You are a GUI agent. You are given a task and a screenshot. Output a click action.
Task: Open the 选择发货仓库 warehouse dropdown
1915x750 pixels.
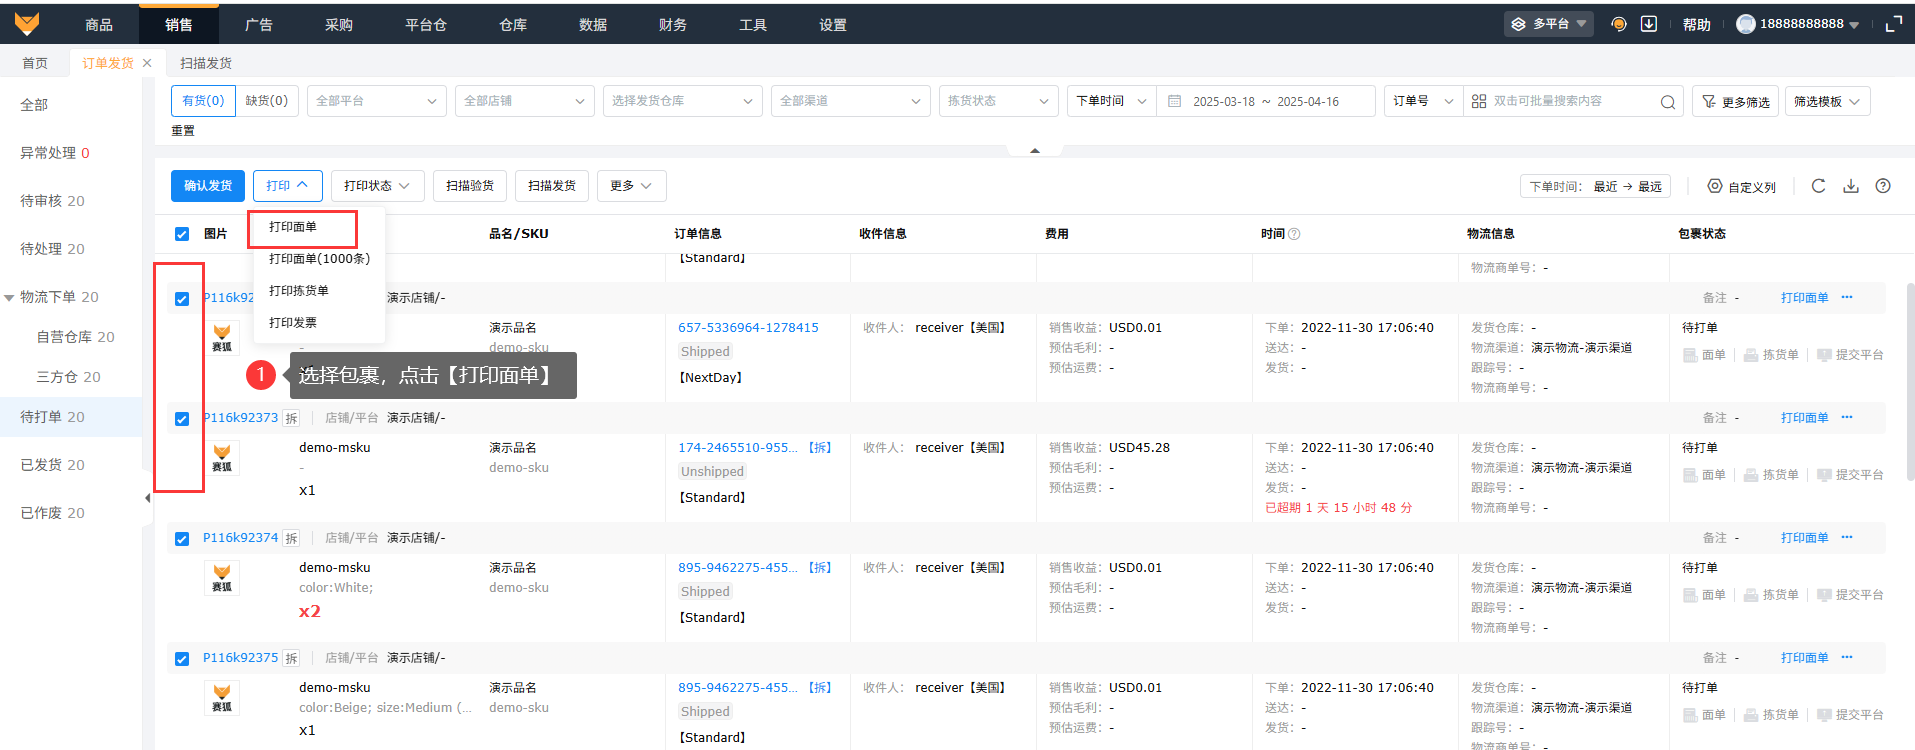point(682,101)
